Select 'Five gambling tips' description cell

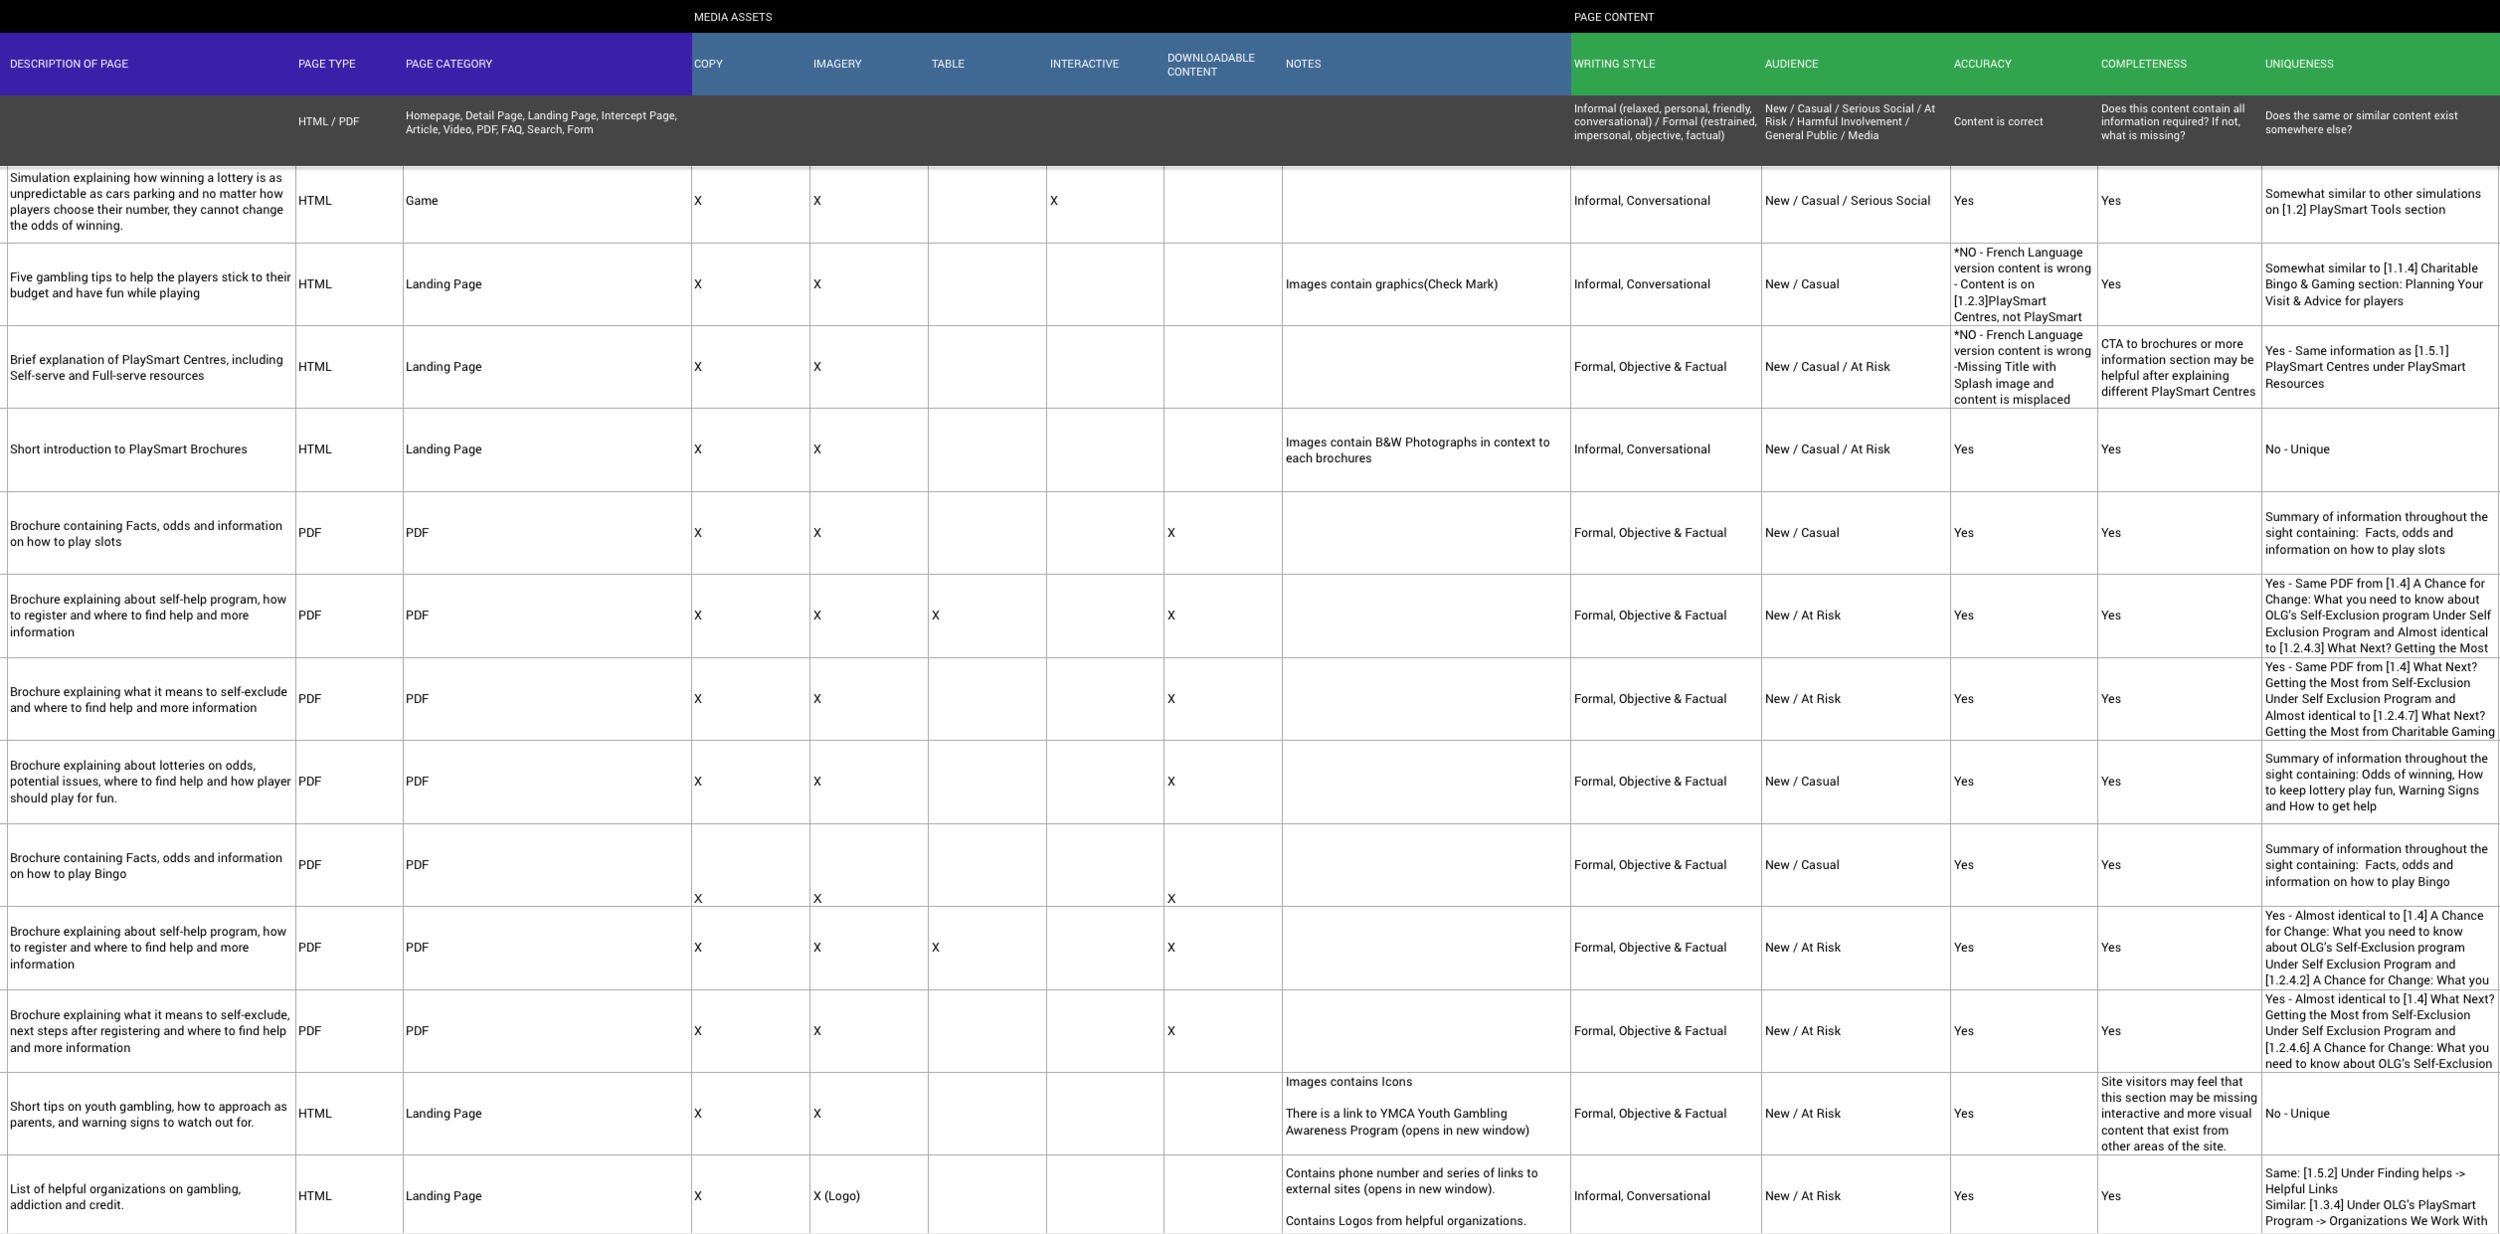[x=150, y=285]
